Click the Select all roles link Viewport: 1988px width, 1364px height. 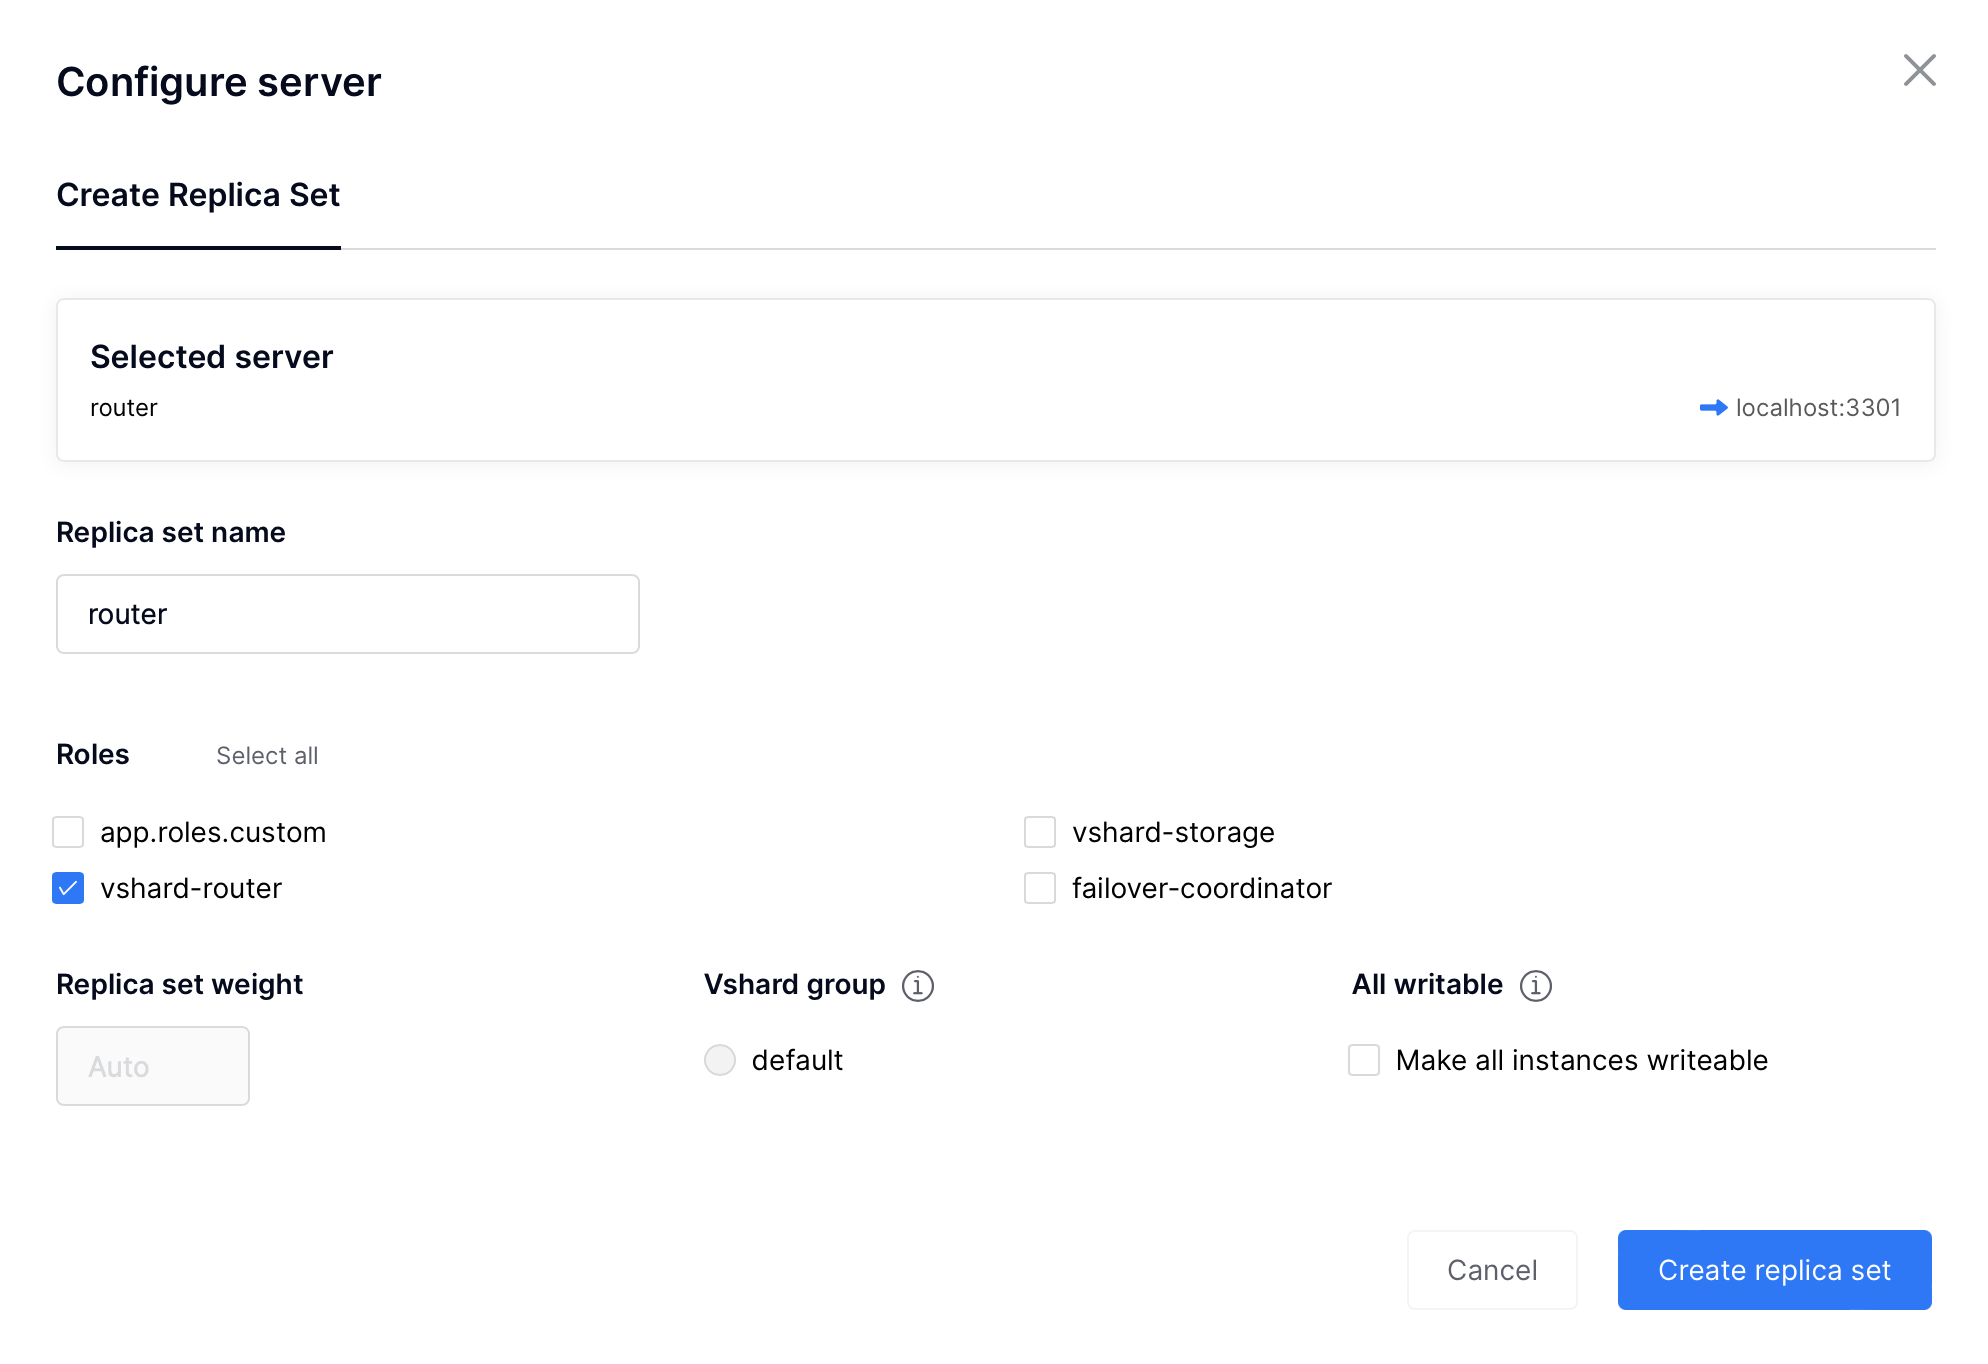(267, 756)
